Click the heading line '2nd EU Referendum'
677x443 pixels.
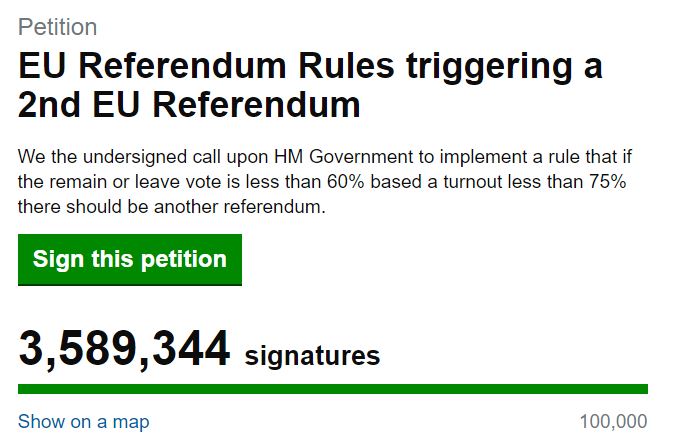click(189, 104)
